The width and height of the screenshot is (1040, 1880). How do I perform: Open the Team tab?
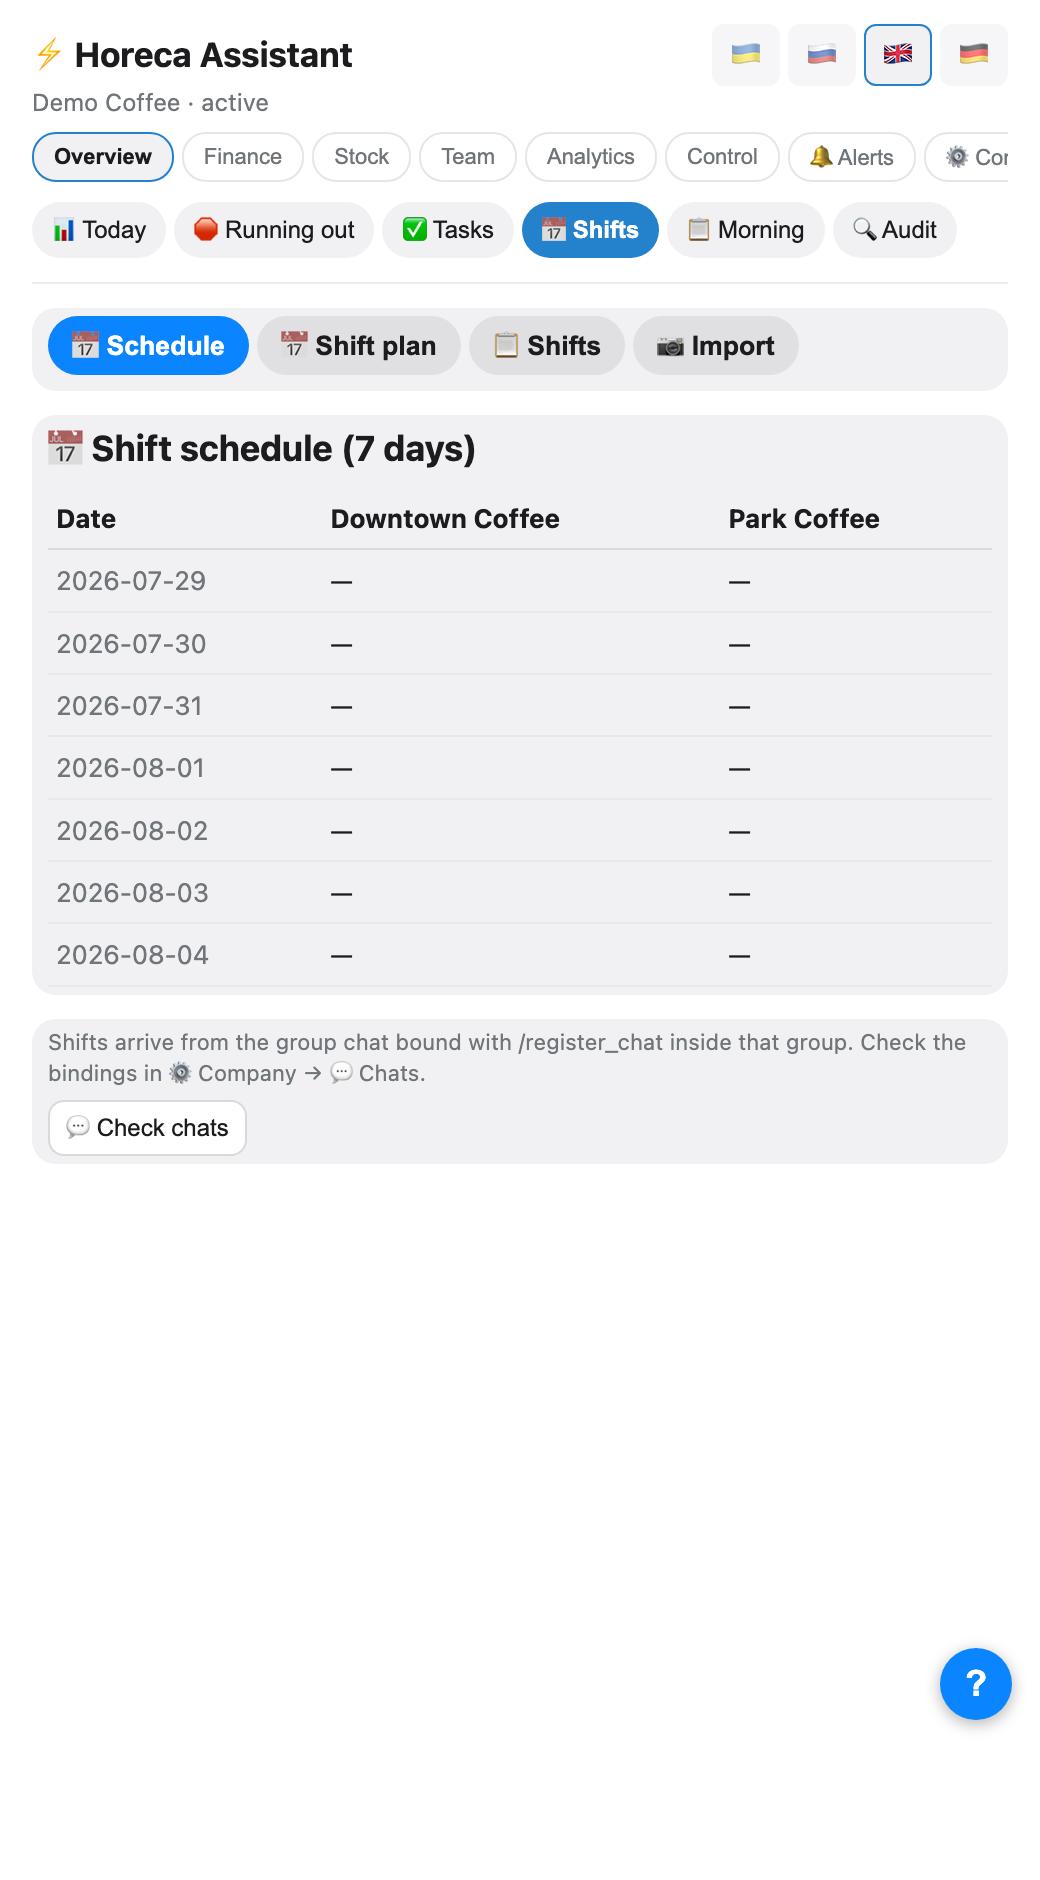(x=468, y=157)
